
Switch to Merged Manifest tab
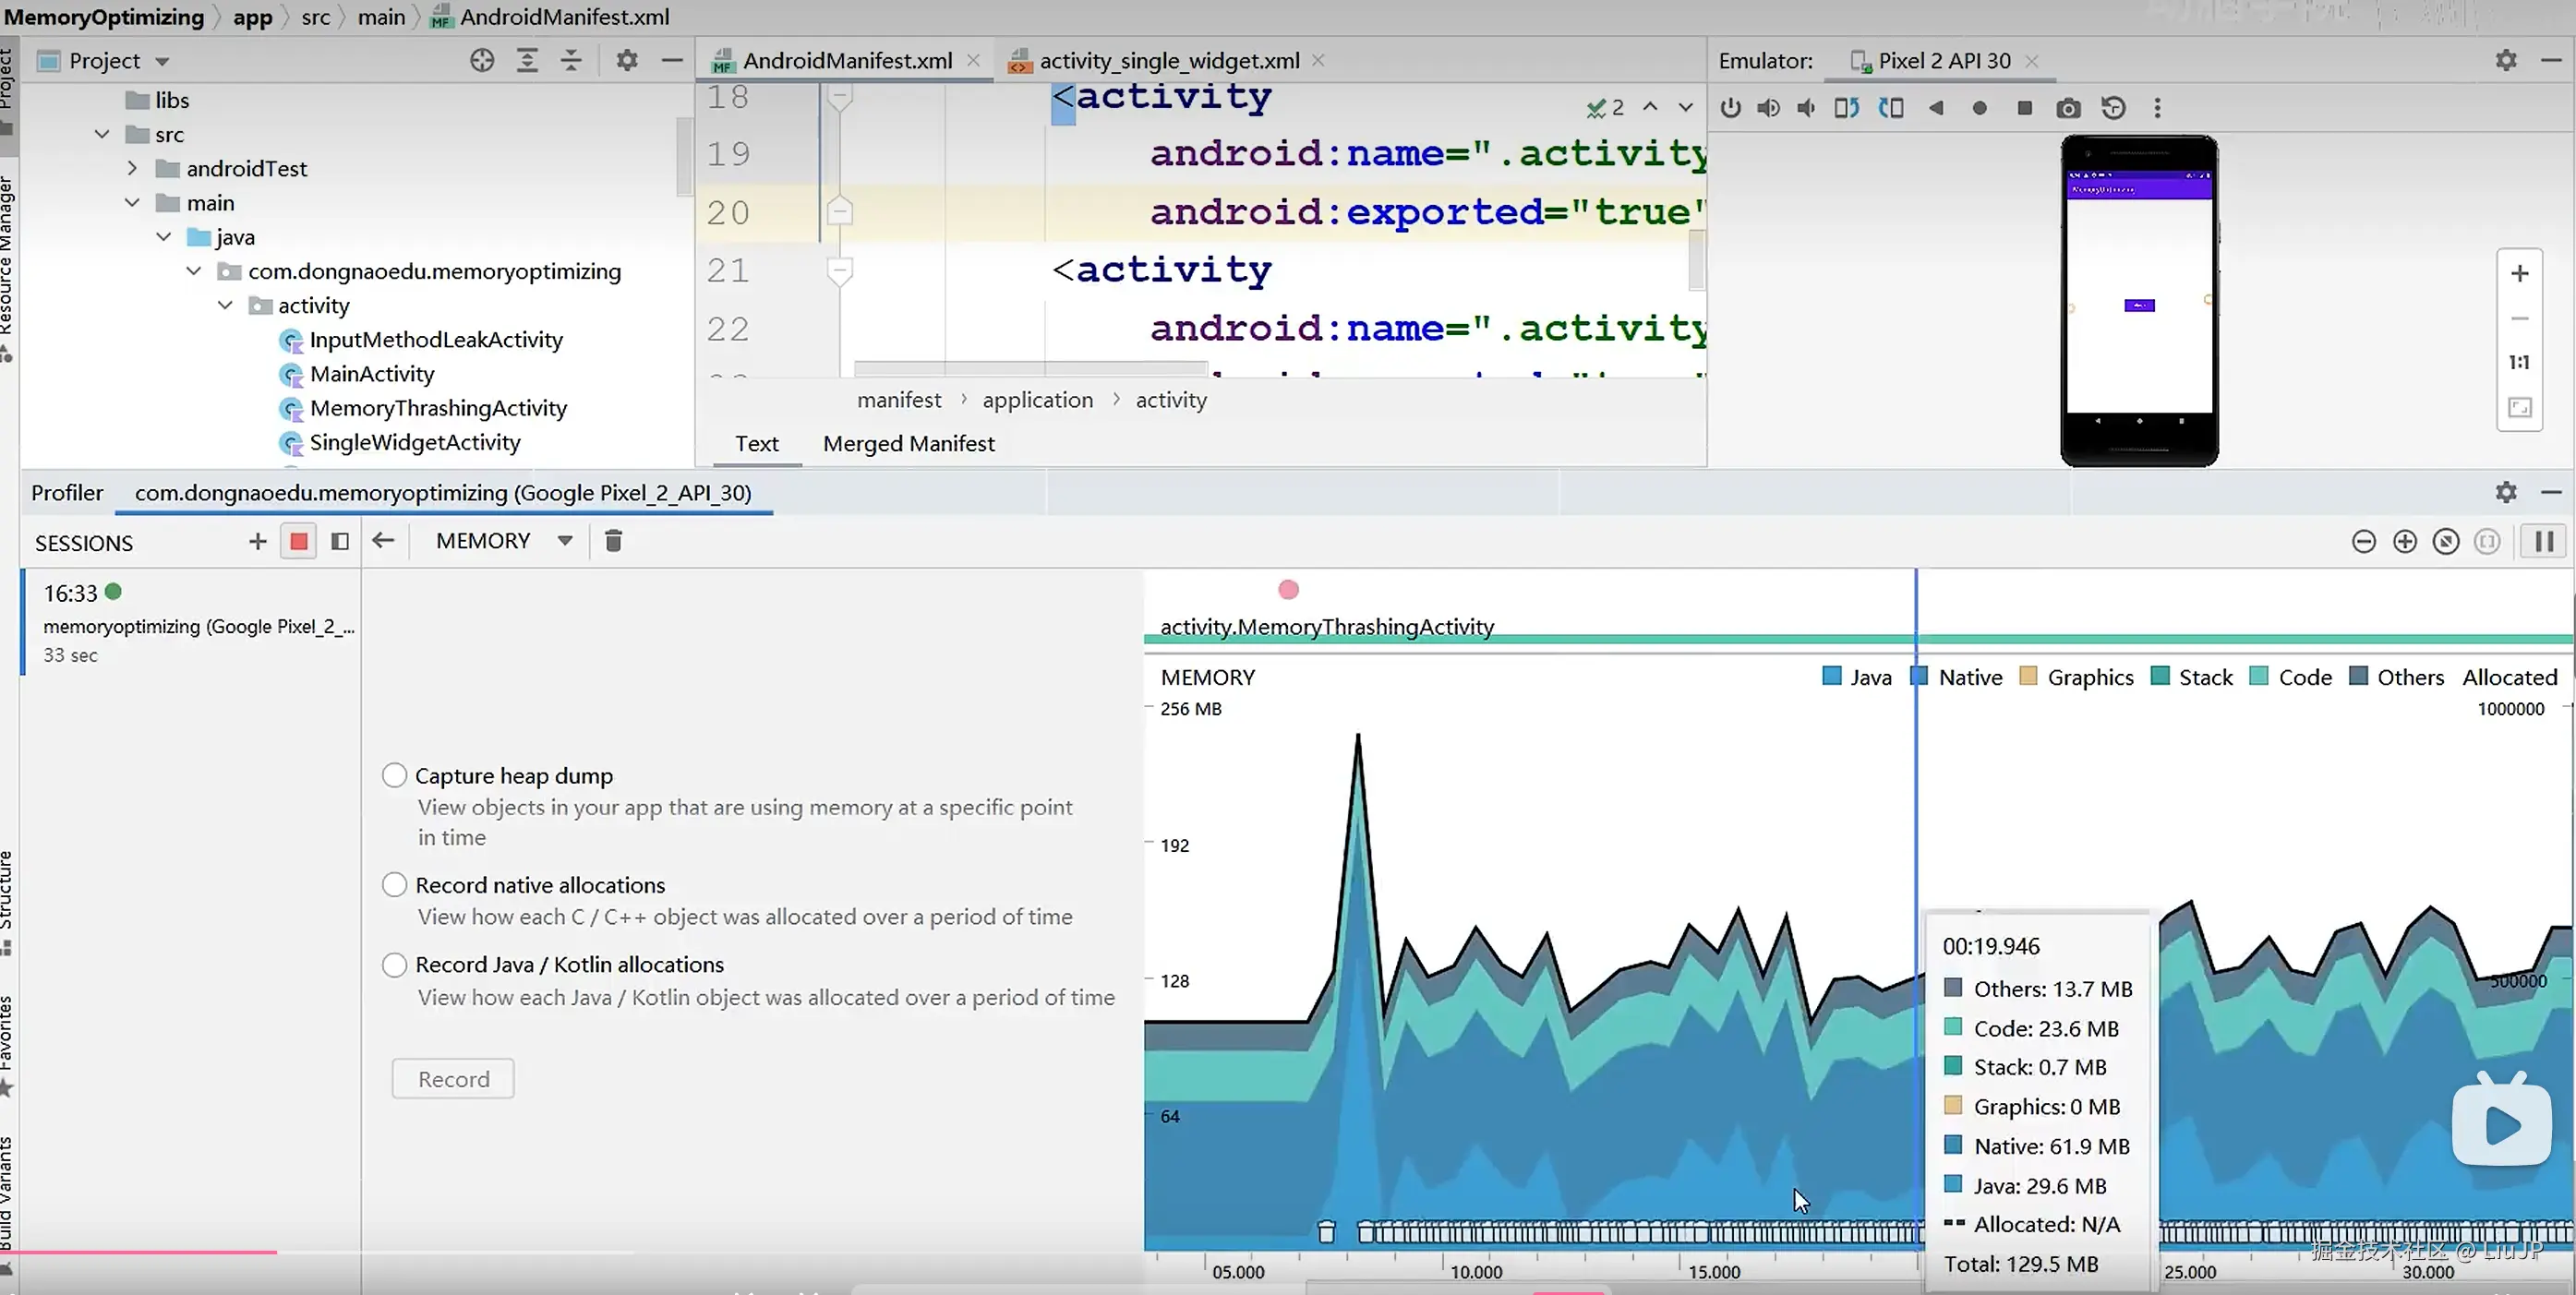pyautogui.click(x=908, y=443)
